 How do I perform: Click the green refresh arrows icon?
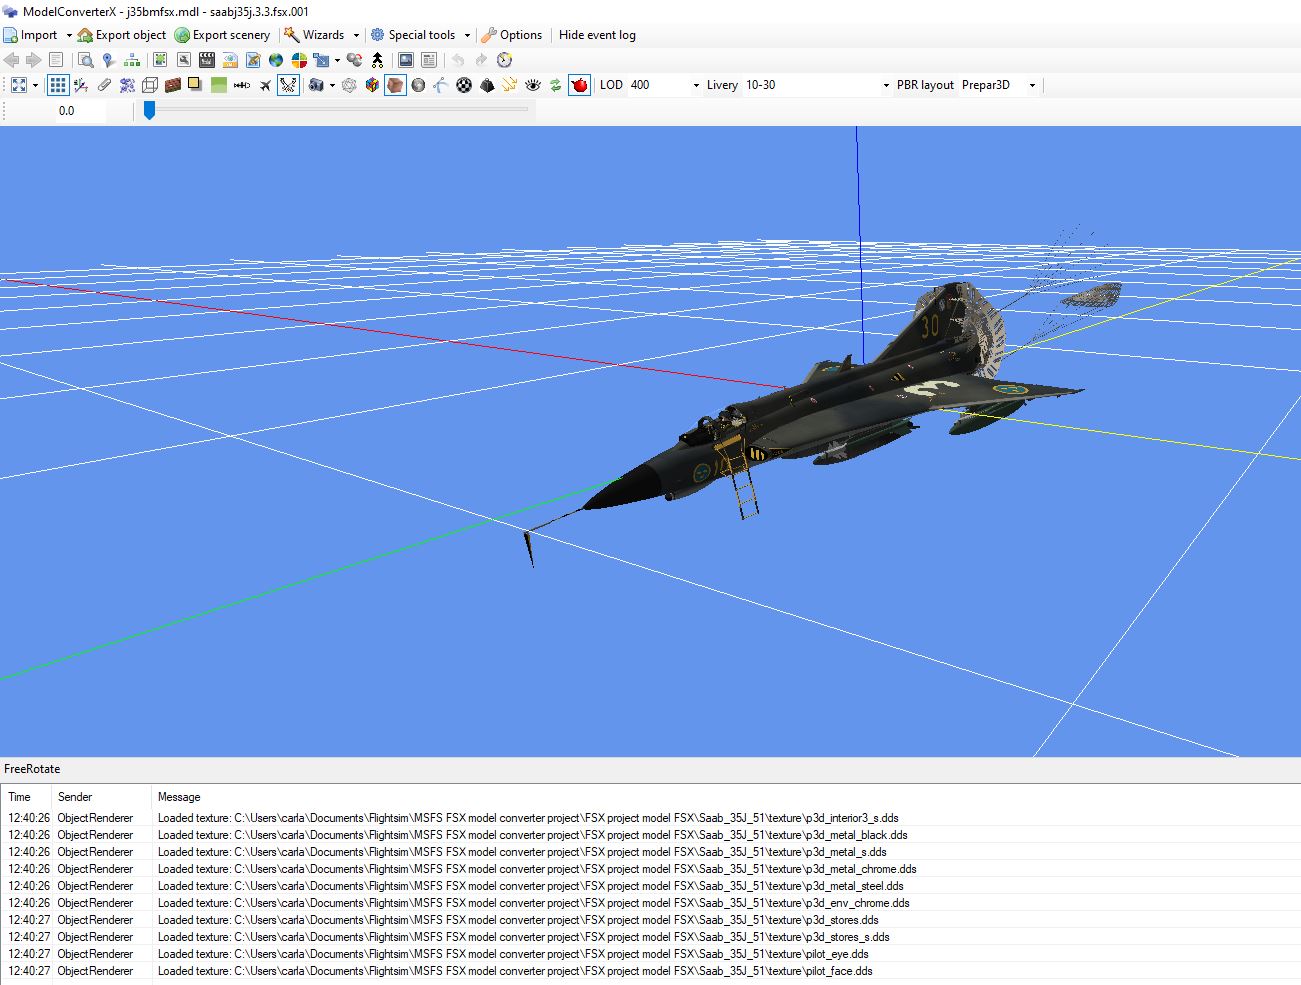pyautogui.click(x=556, y=86)
